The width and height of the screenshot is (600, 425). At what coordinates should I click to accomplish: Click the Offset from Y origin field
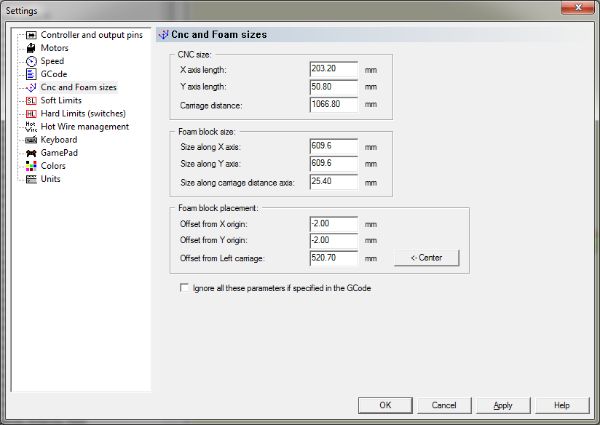coord(334,241)
